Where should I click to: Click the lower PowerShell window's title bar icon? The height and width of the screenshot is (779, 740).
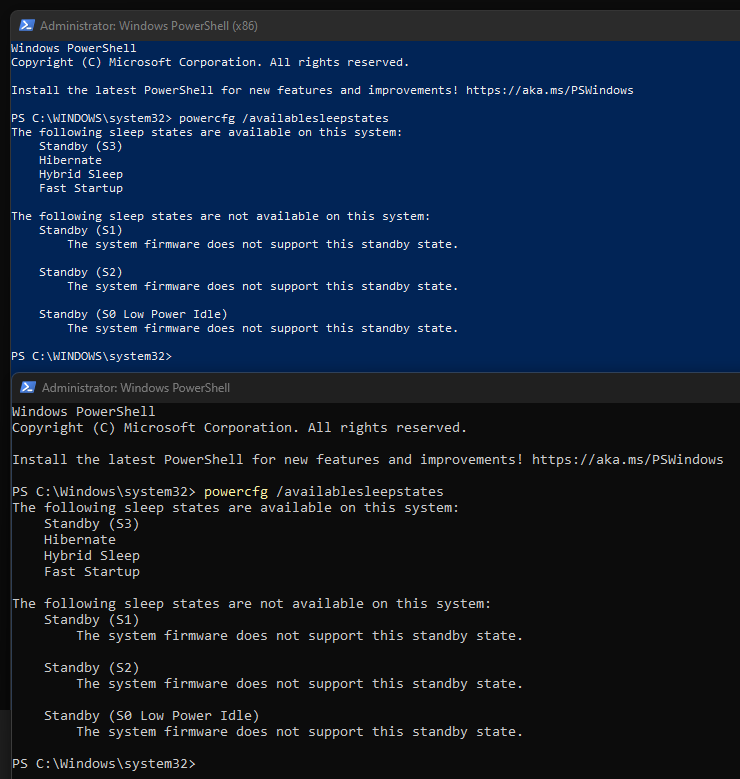point(27,388)
